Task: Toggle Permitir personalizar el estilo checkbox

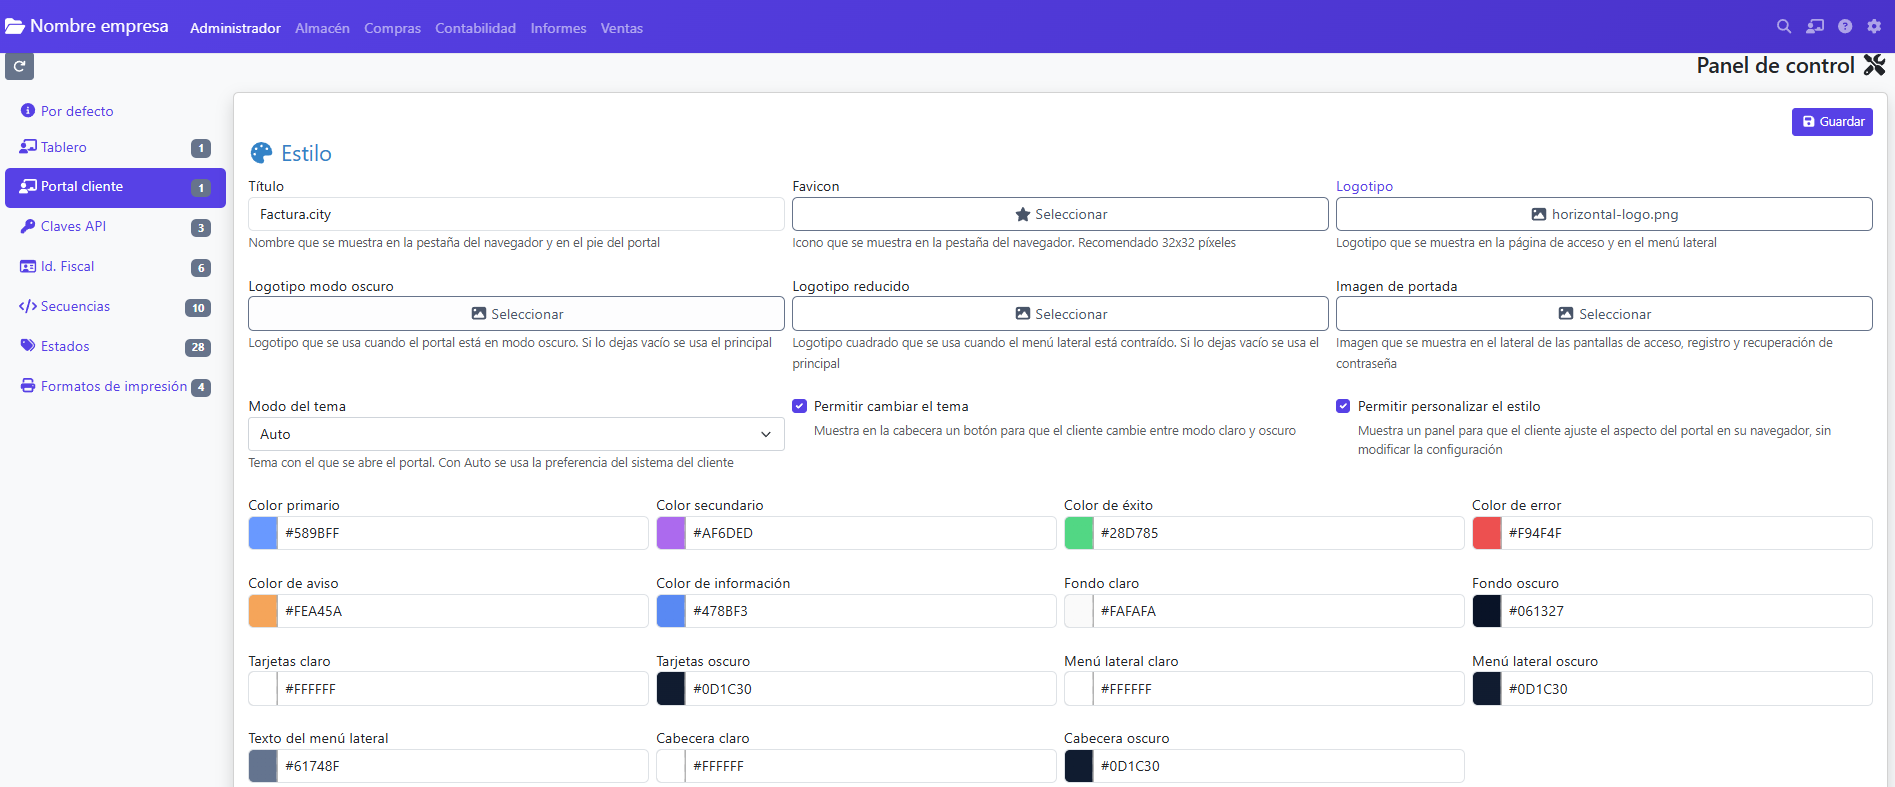Action: point(1343,406)
